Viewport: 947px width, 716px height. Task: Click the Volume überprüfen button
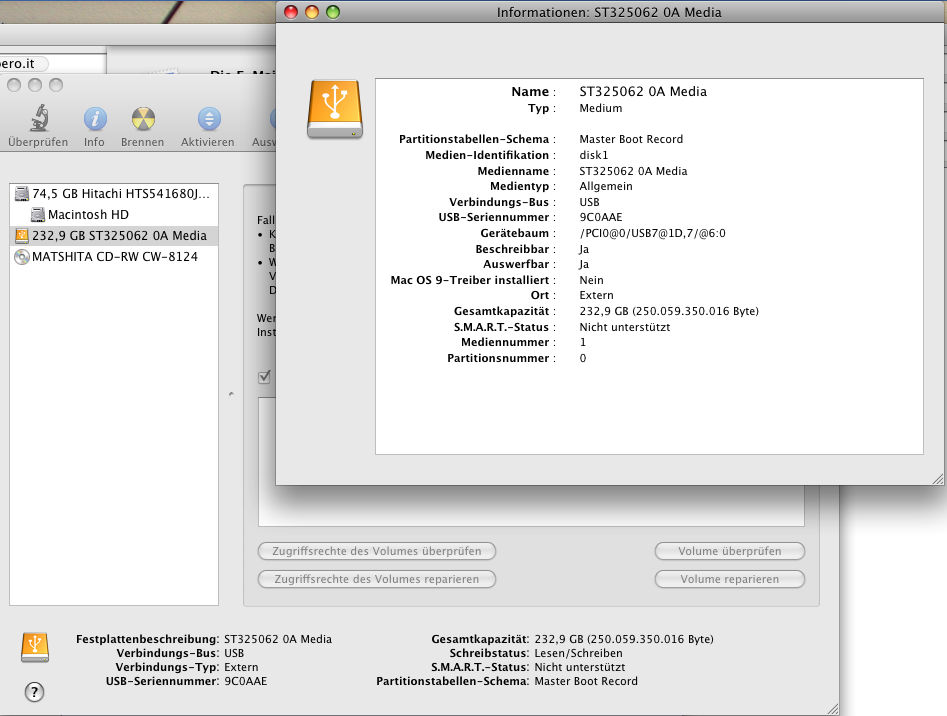(730, 551)
